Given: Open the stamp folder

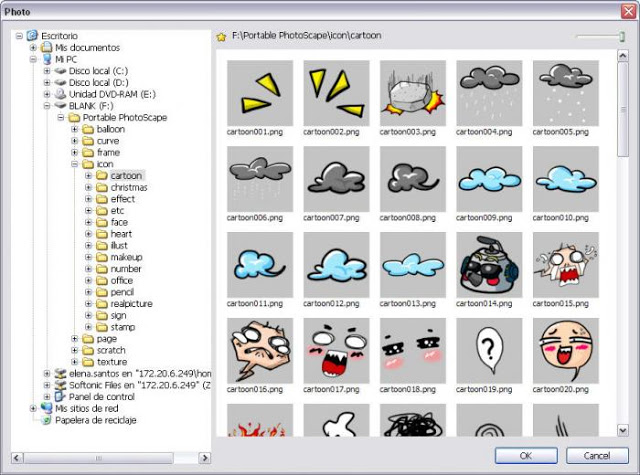Looking at the screenshot, I should pyautogui.click(x=122, y=327).
